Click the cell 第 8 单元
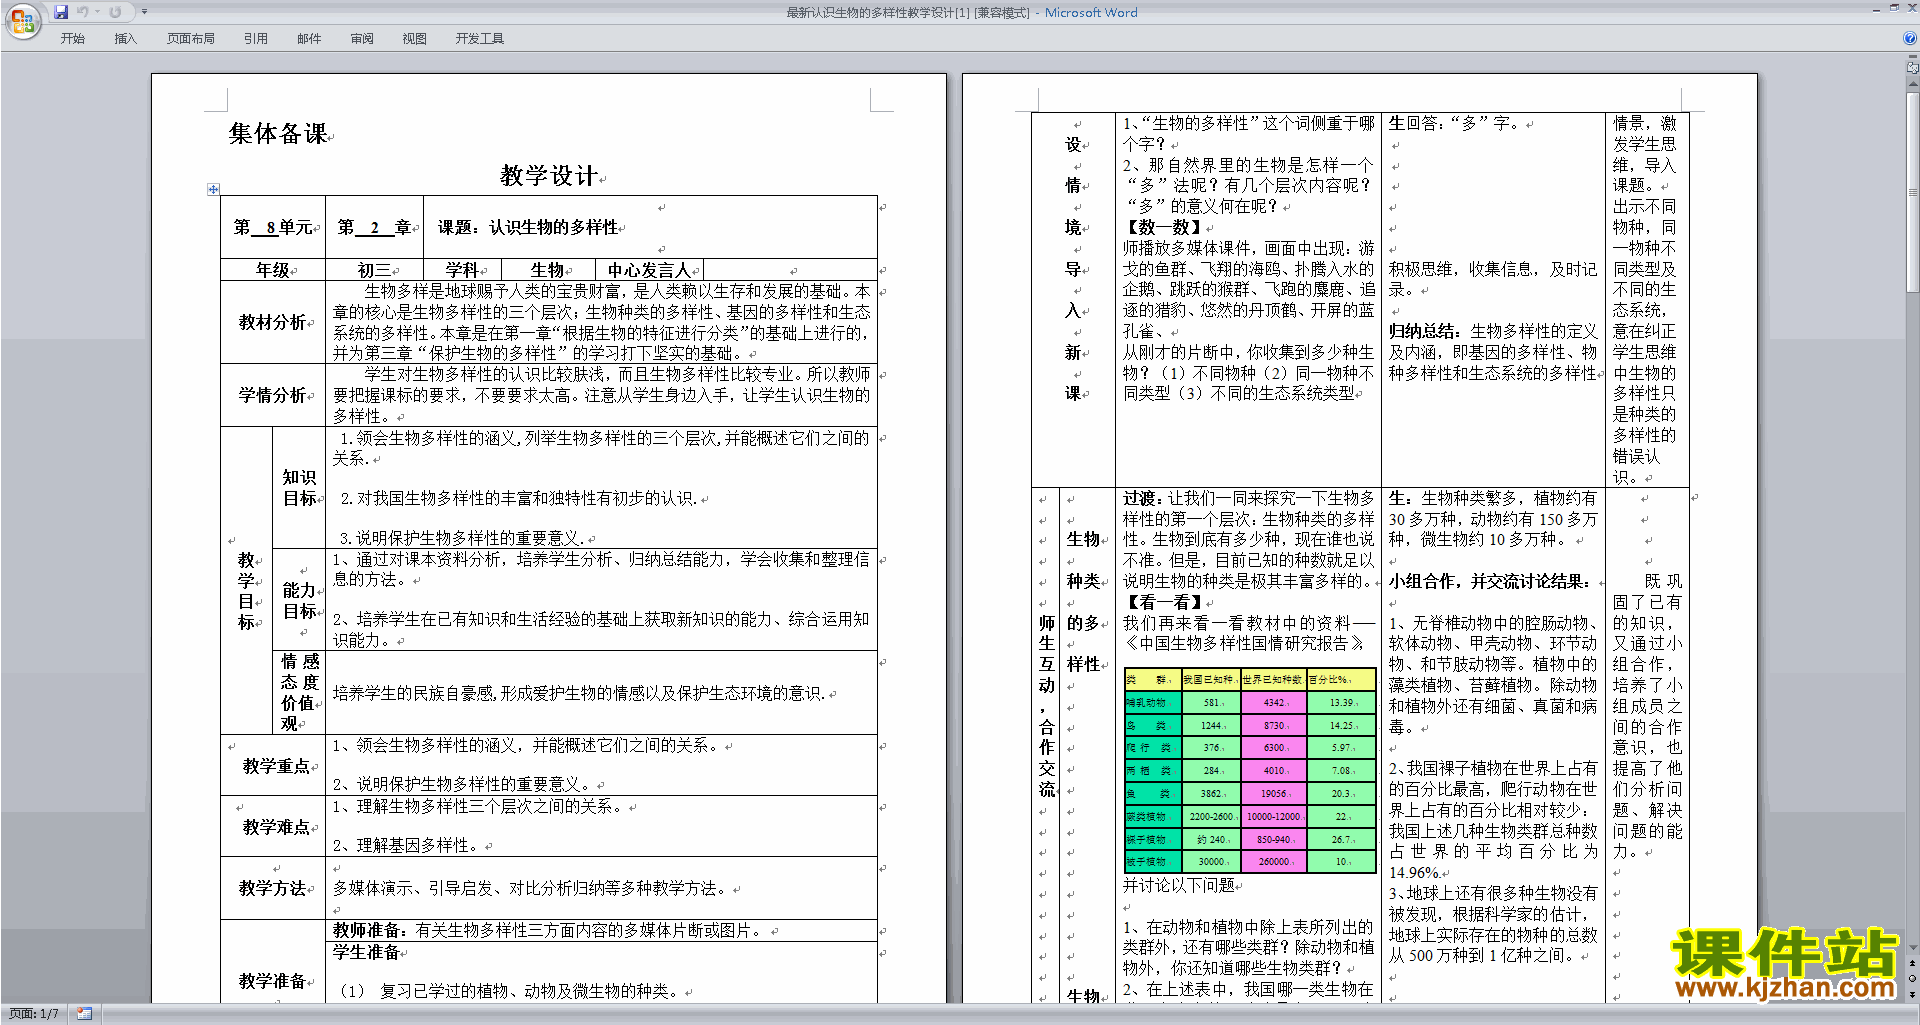Screen dimensions: 1920x1025 click(273, 228)
